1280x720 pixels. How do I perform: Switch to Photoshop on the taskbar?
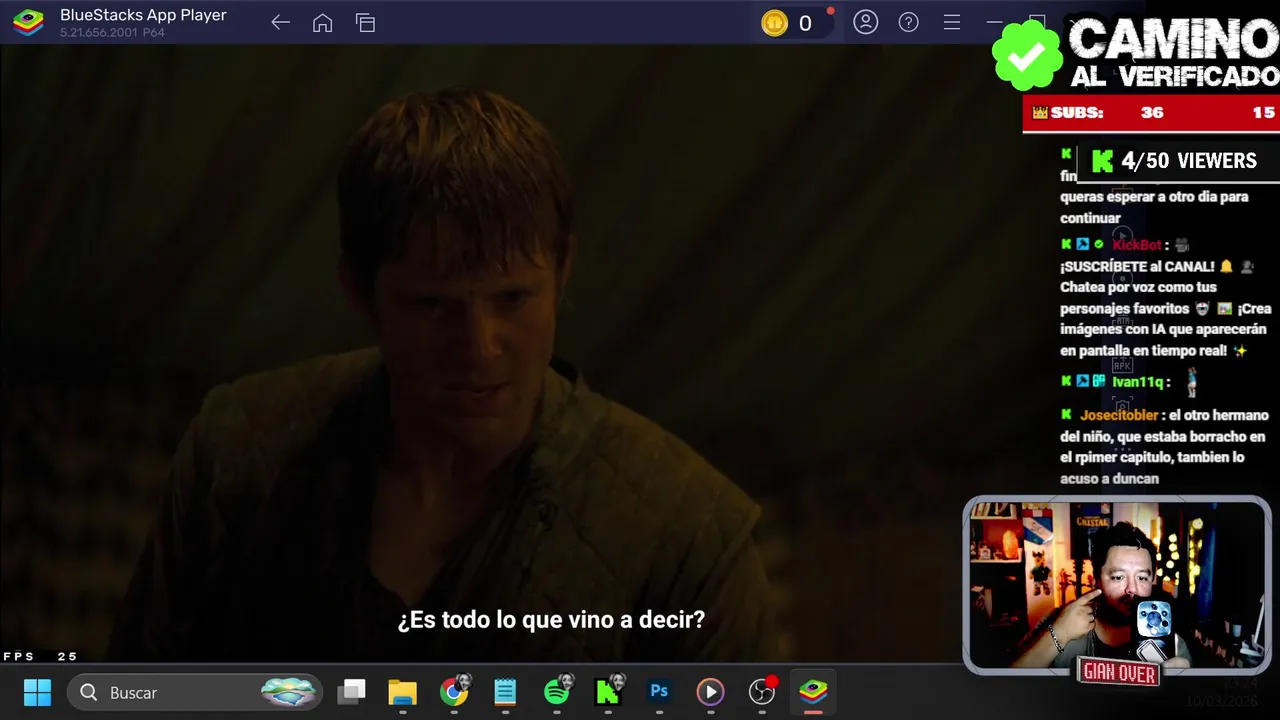tap(659, 691)
